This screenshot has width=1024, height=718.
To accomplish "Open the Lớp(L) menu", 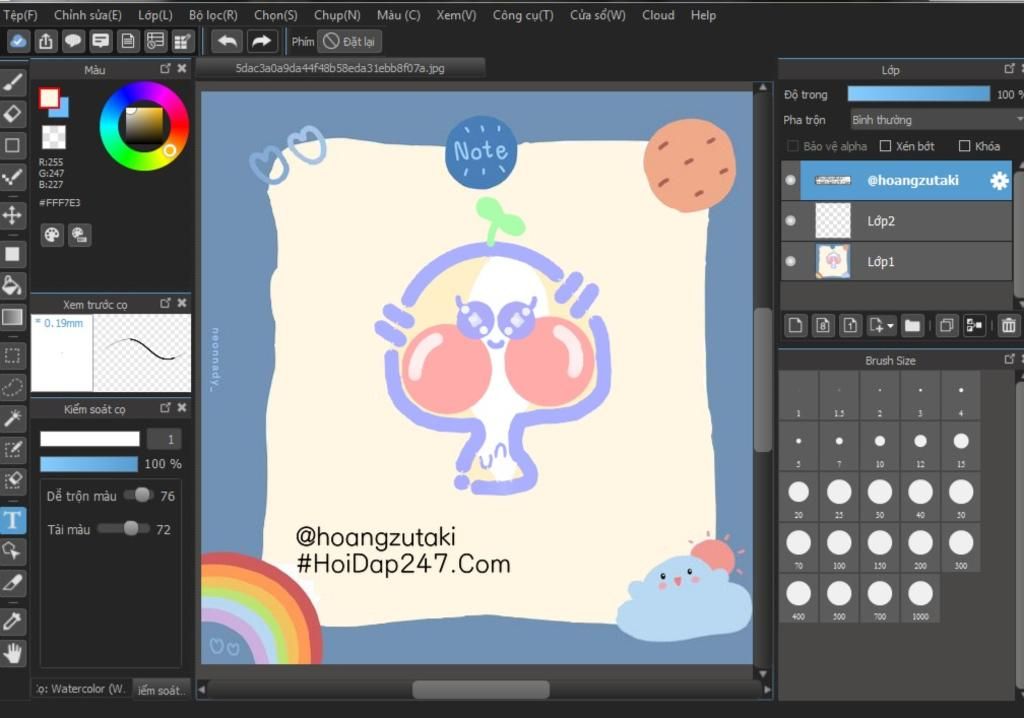I will point(155,15).
